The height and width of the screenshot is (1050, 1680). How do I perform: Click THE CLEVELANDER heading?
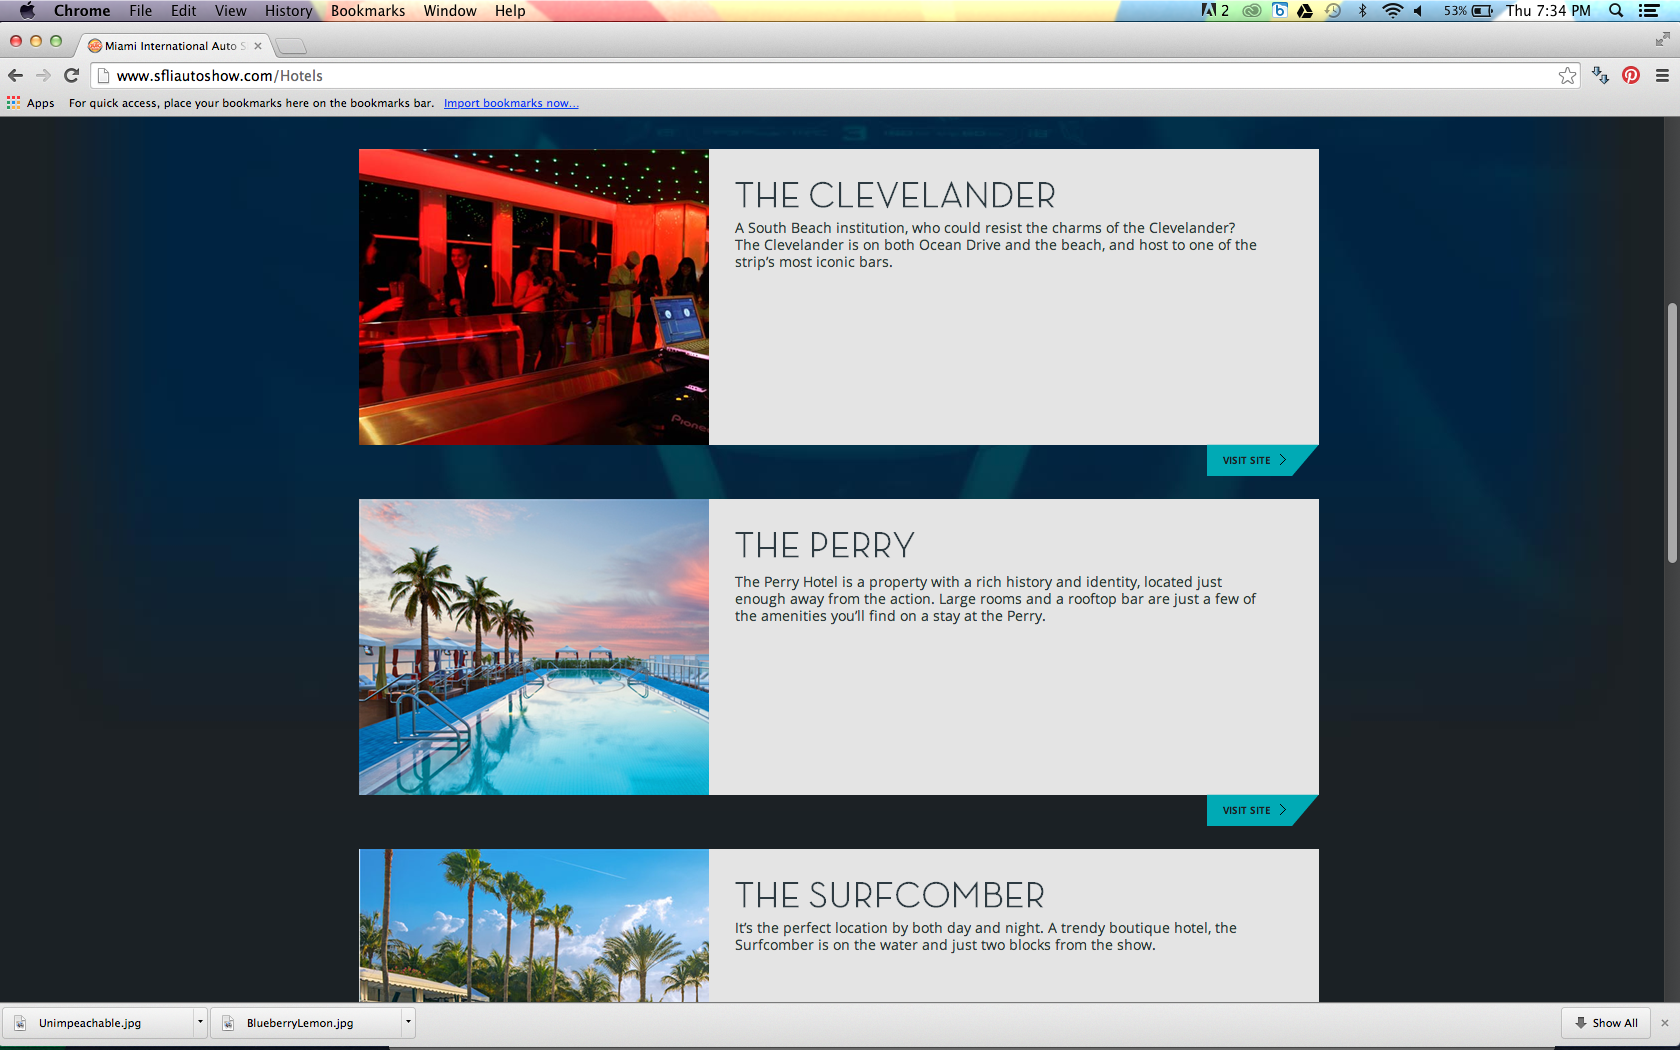tap(895, 195)
